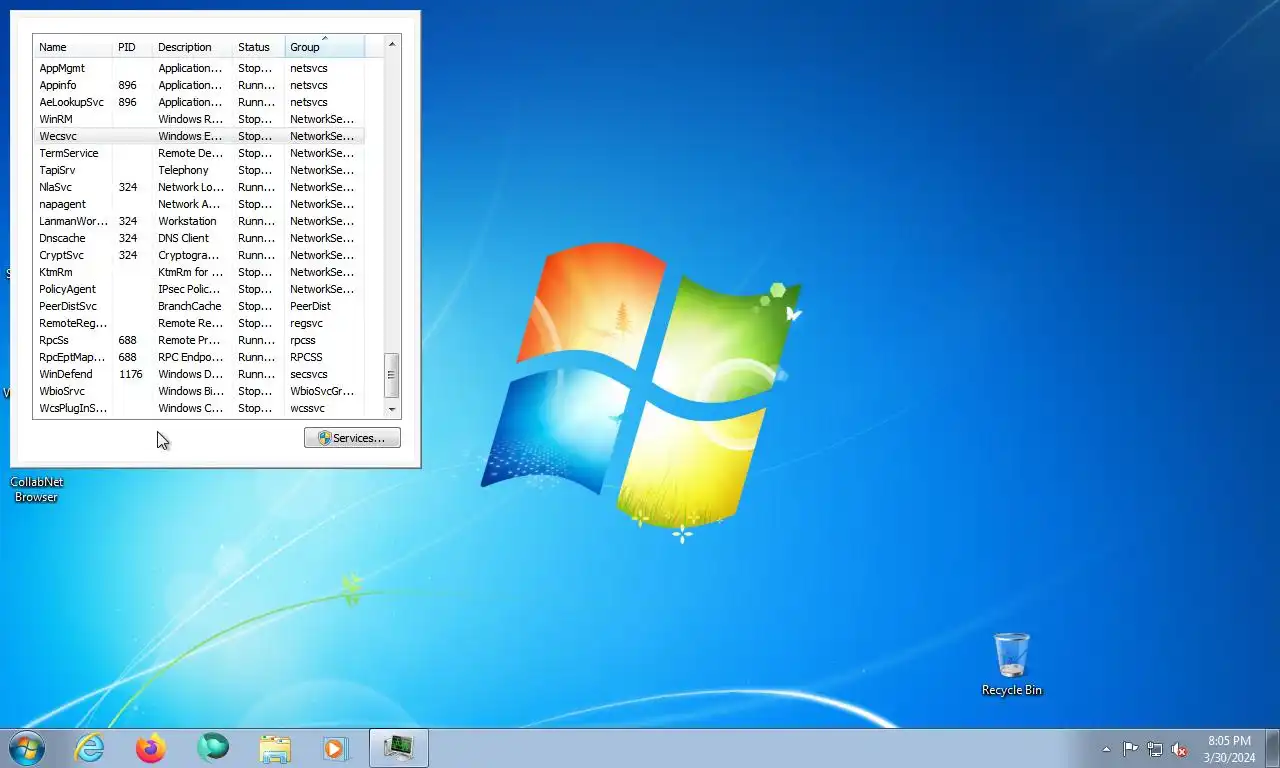Select the WinRM service row
1280x768 pixels.
coord(199,119)
